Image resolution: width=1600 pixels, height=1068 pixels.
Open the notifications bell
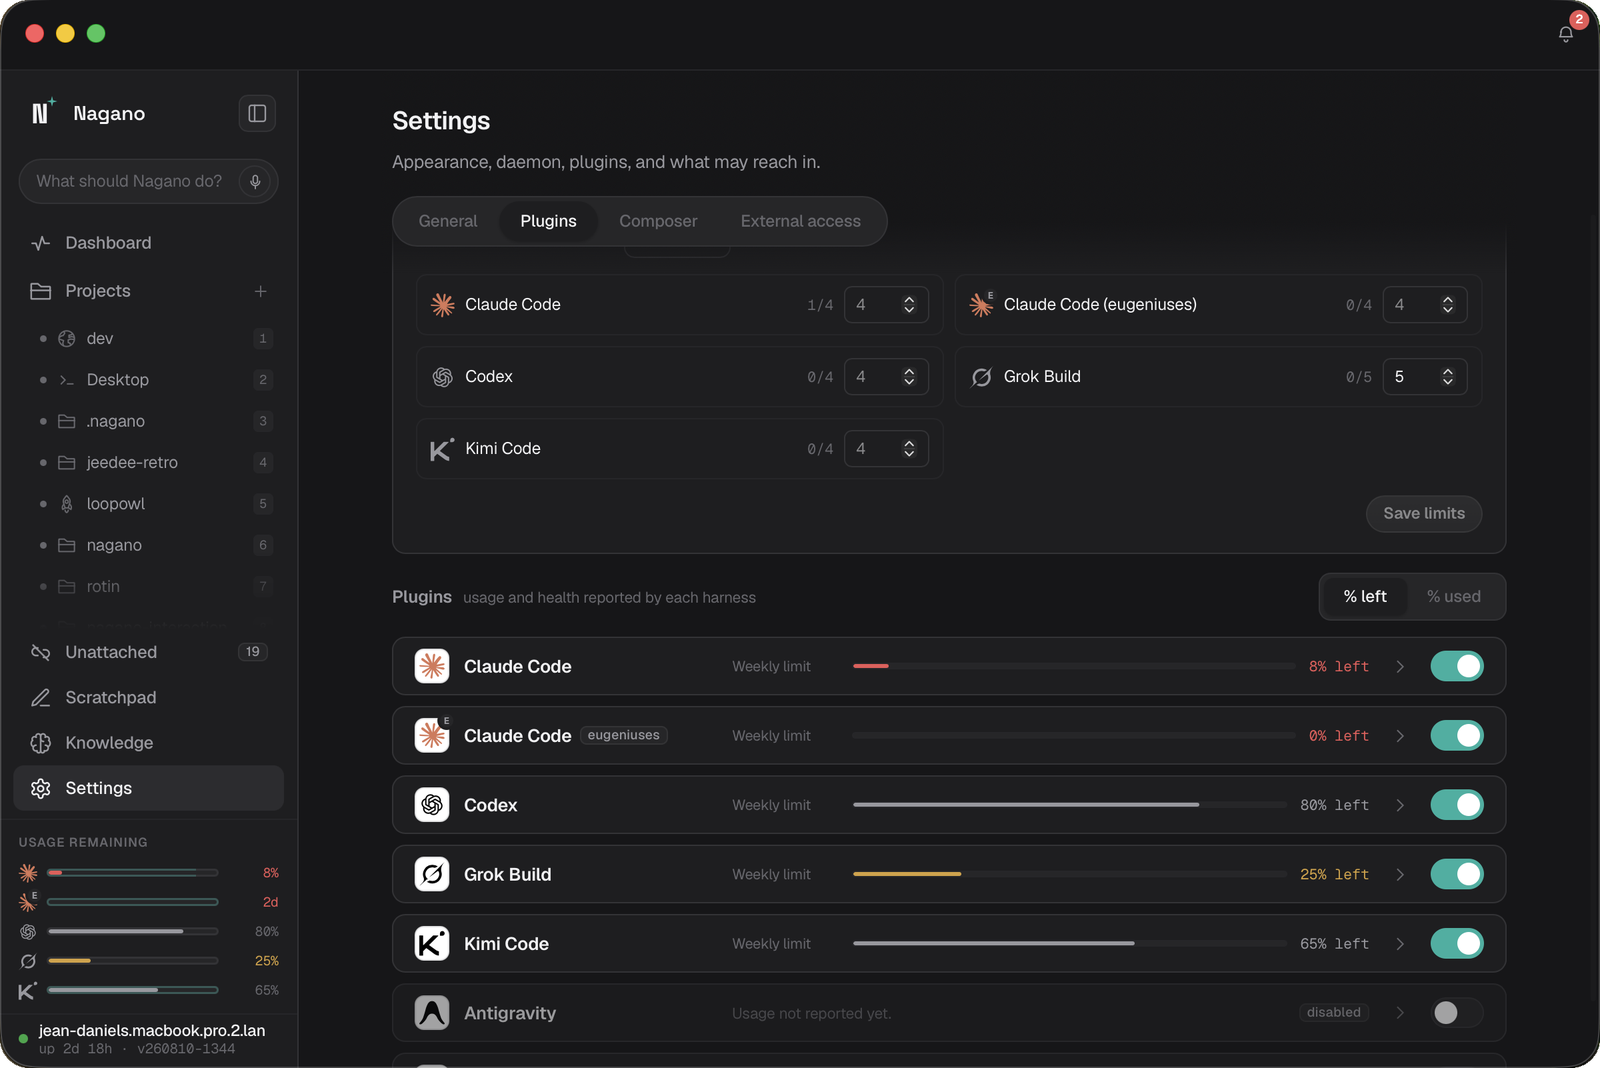click(1566, 34)
